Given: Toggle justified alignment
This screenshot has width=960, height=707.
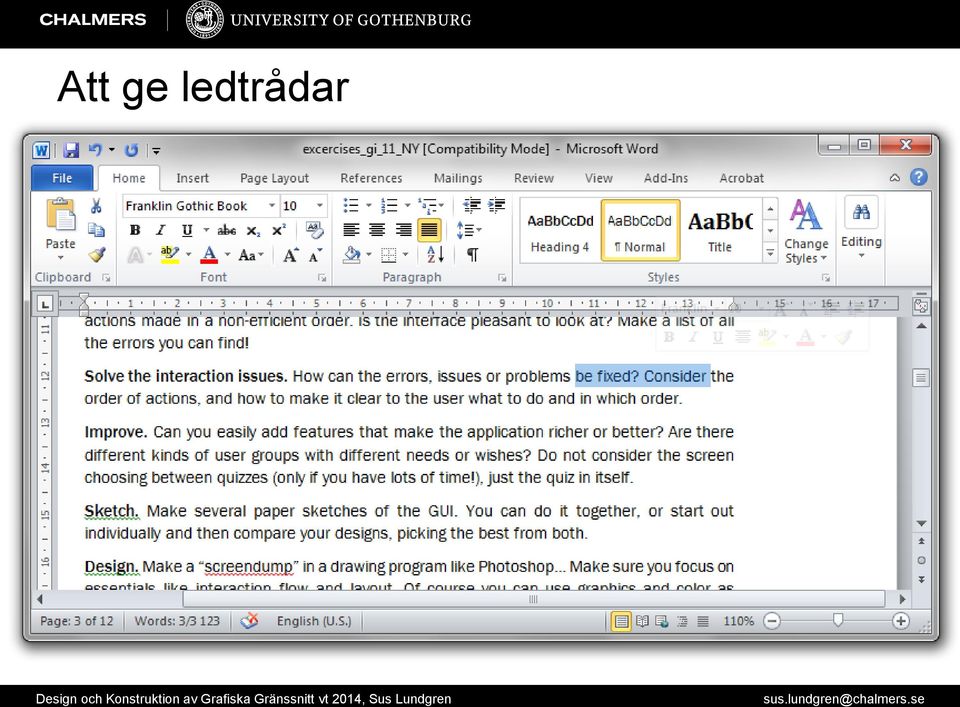Looking at the screenshot, I should pyautogui.click(x=429, y=230).
